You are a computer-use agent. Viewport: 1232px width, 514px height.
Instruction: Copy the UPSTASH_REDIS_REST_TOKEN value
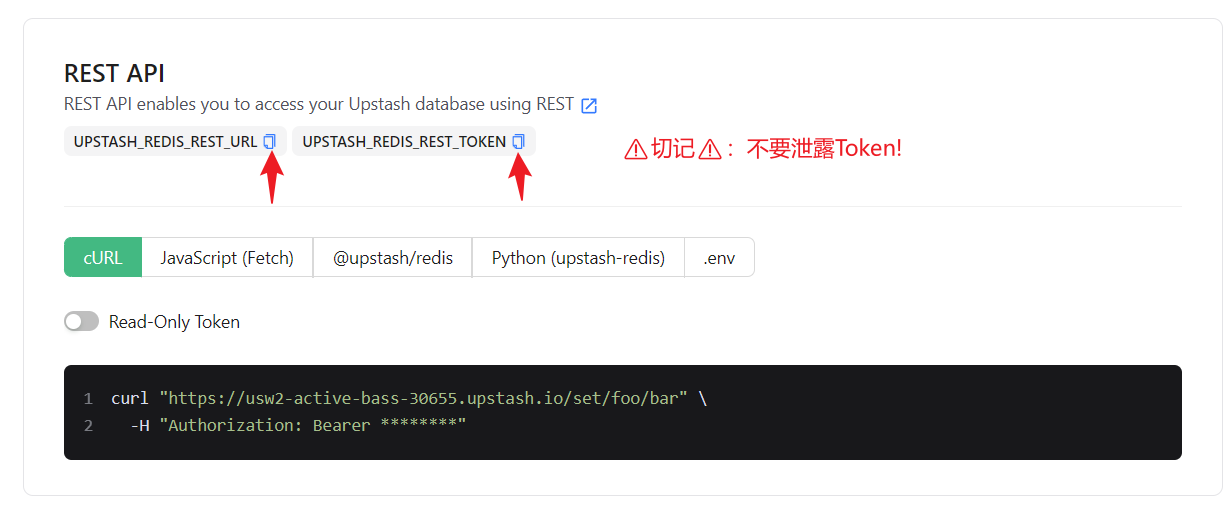tap(518, 142)
